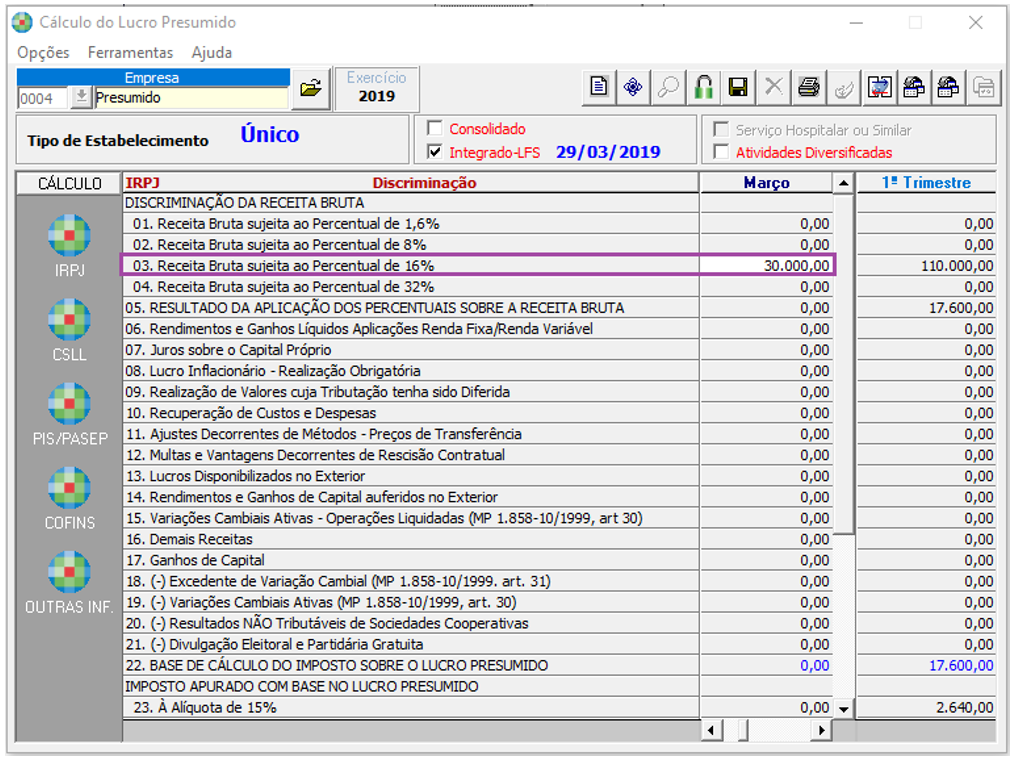Print using the printer icon

[x=809, y=87]
